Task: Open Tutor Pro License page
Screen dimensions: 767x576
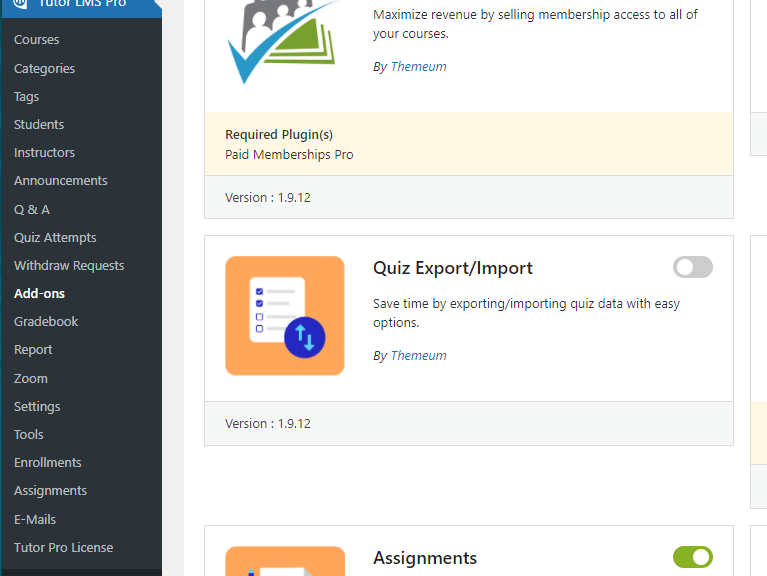Action: click(x=64, y=547)
